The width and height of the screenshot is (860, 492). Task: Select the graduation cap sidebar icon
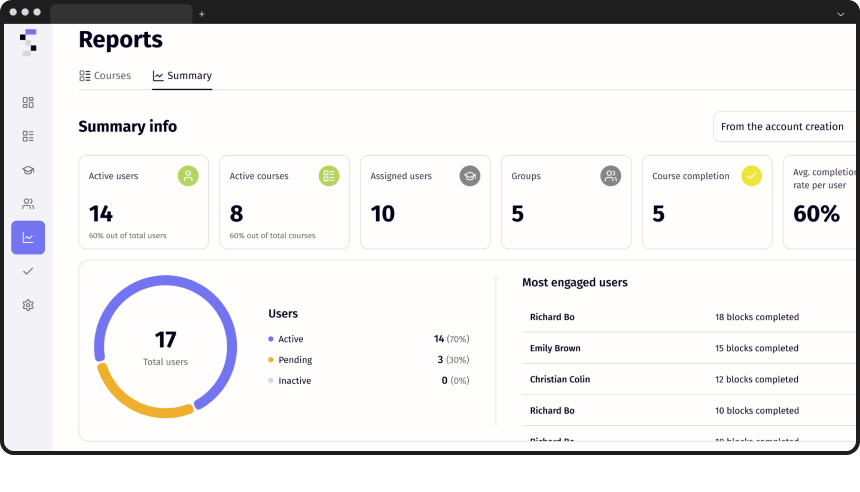point(28,170)
